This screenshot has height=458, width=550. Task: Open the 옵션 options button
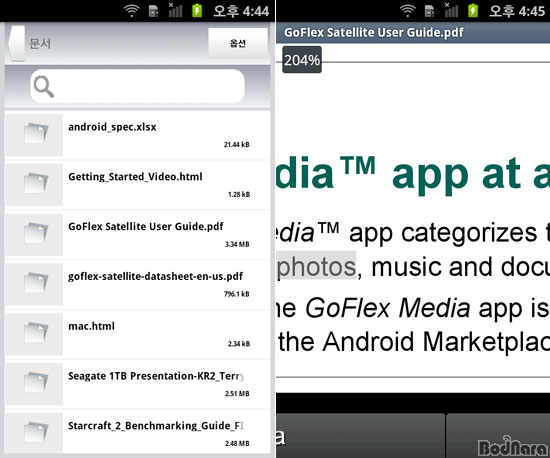point(238,43)
